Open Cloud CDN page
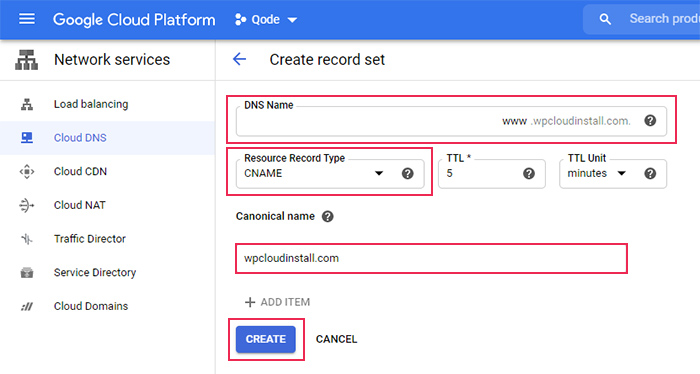This screenshot has width=700, height=374. pos(107,171)
